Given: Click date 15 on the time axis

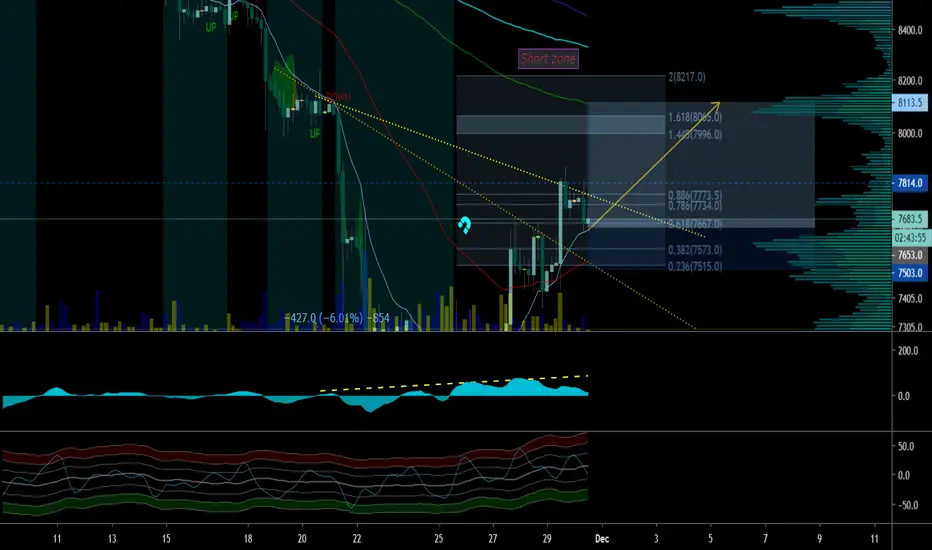Looking at the screenshot, I should tap(166, 539).
